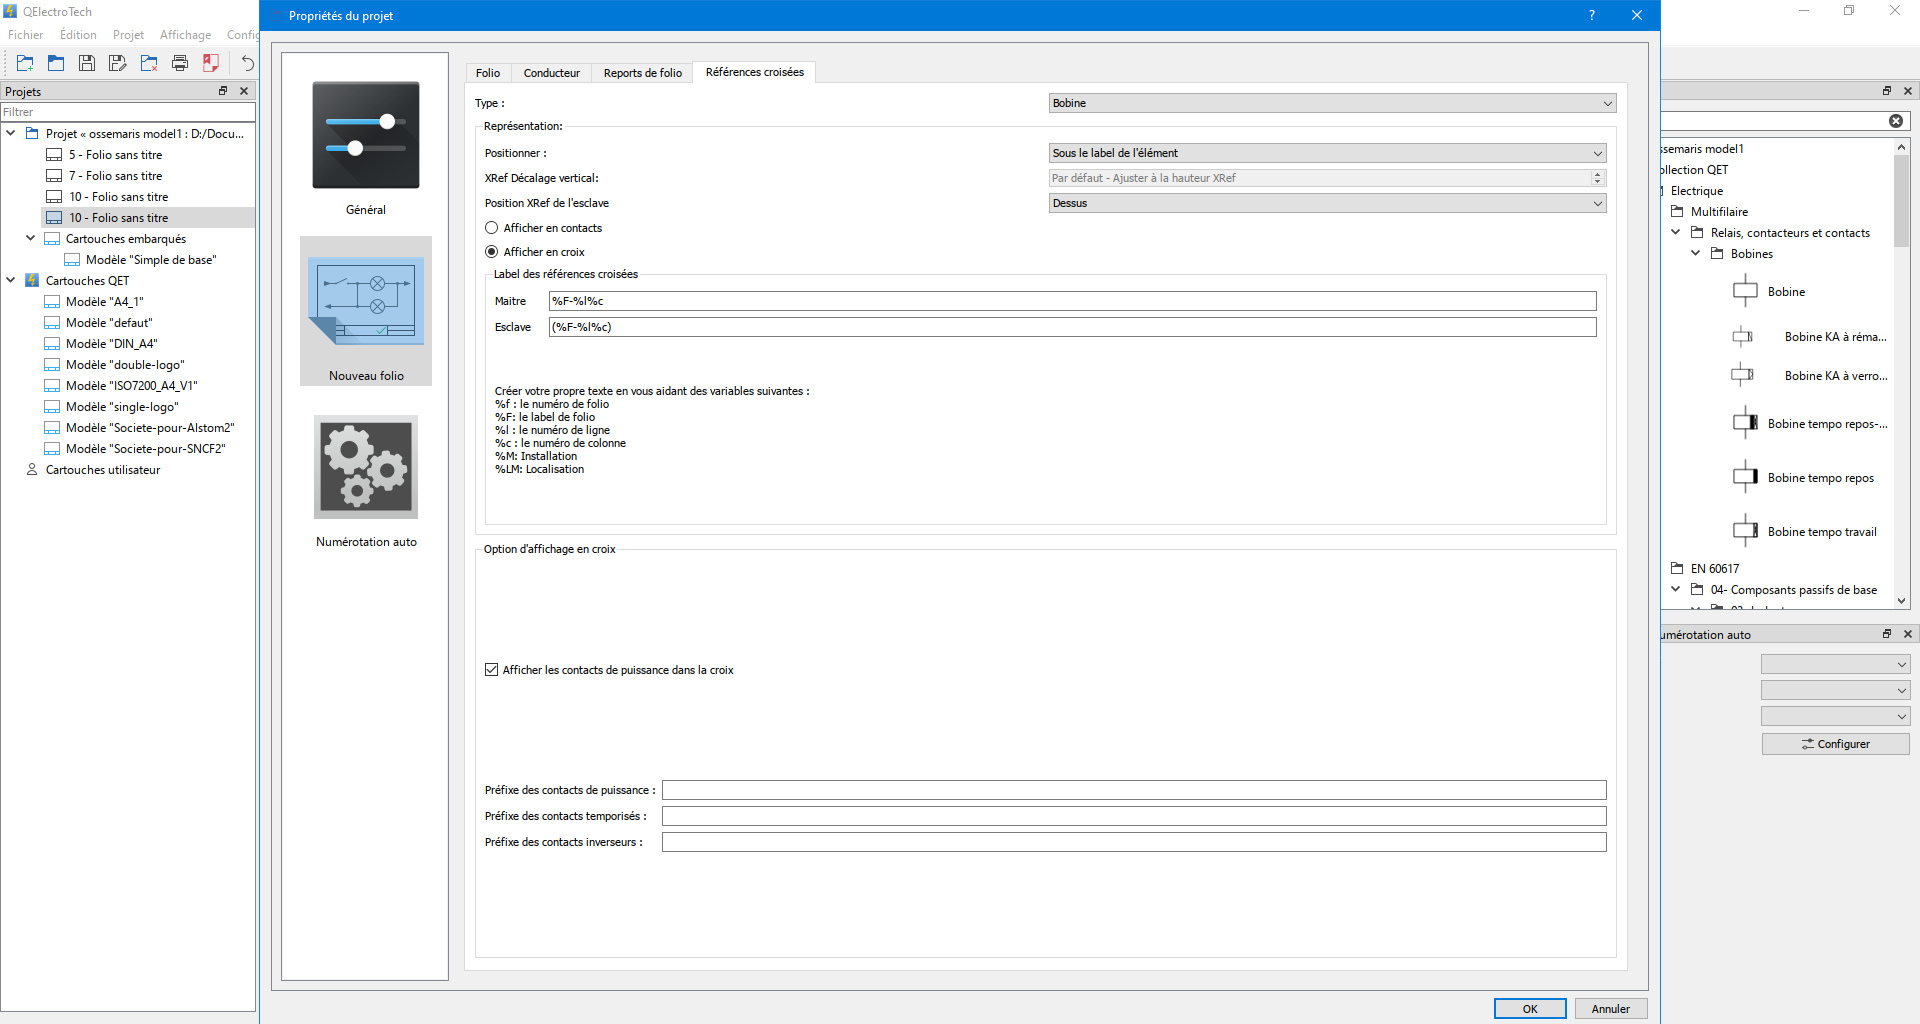Open the Numérotation auto settings page
Viewport: 1920px width, 1024px height.
click(x=366, y=481)
